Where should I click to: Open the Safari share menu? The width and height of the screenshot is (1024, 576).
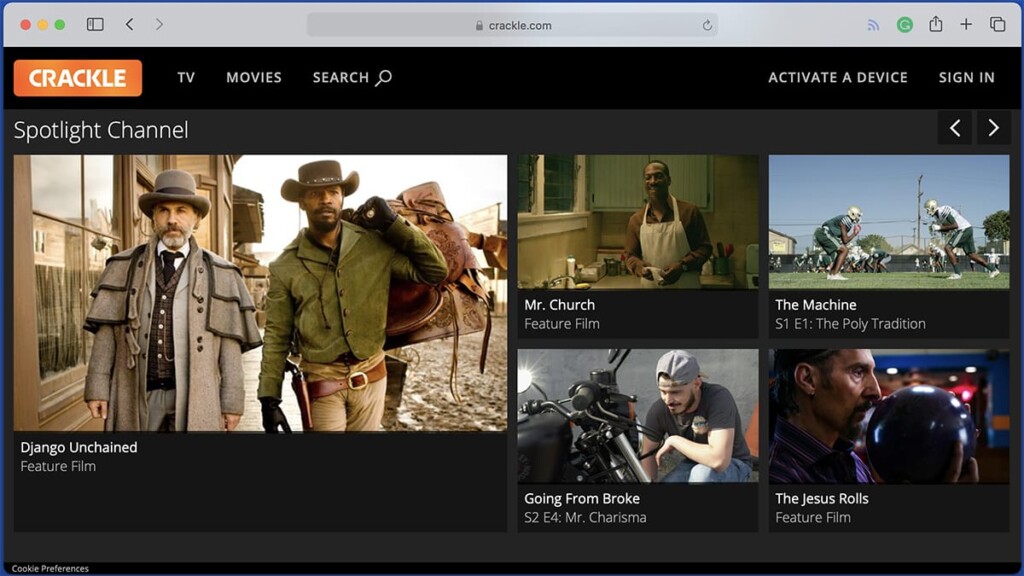(936, 24)
